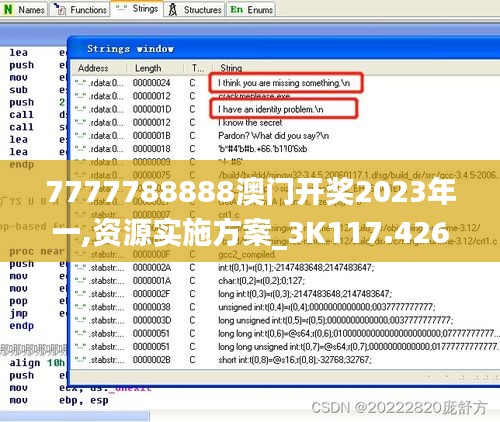This screenshot has width=500, height=422.
Task: Click row icon for 'Pardon? What did you say?'
Action: (x=80, y=135)
